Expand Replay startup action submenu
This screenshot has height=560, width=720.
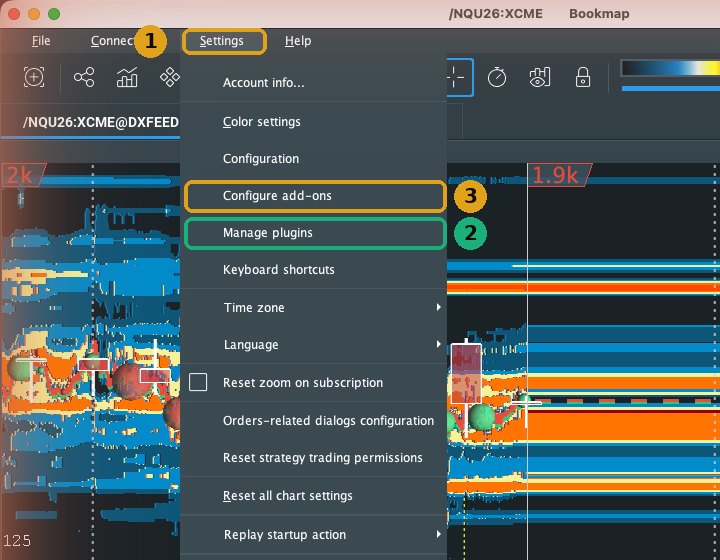click(314, 535)
